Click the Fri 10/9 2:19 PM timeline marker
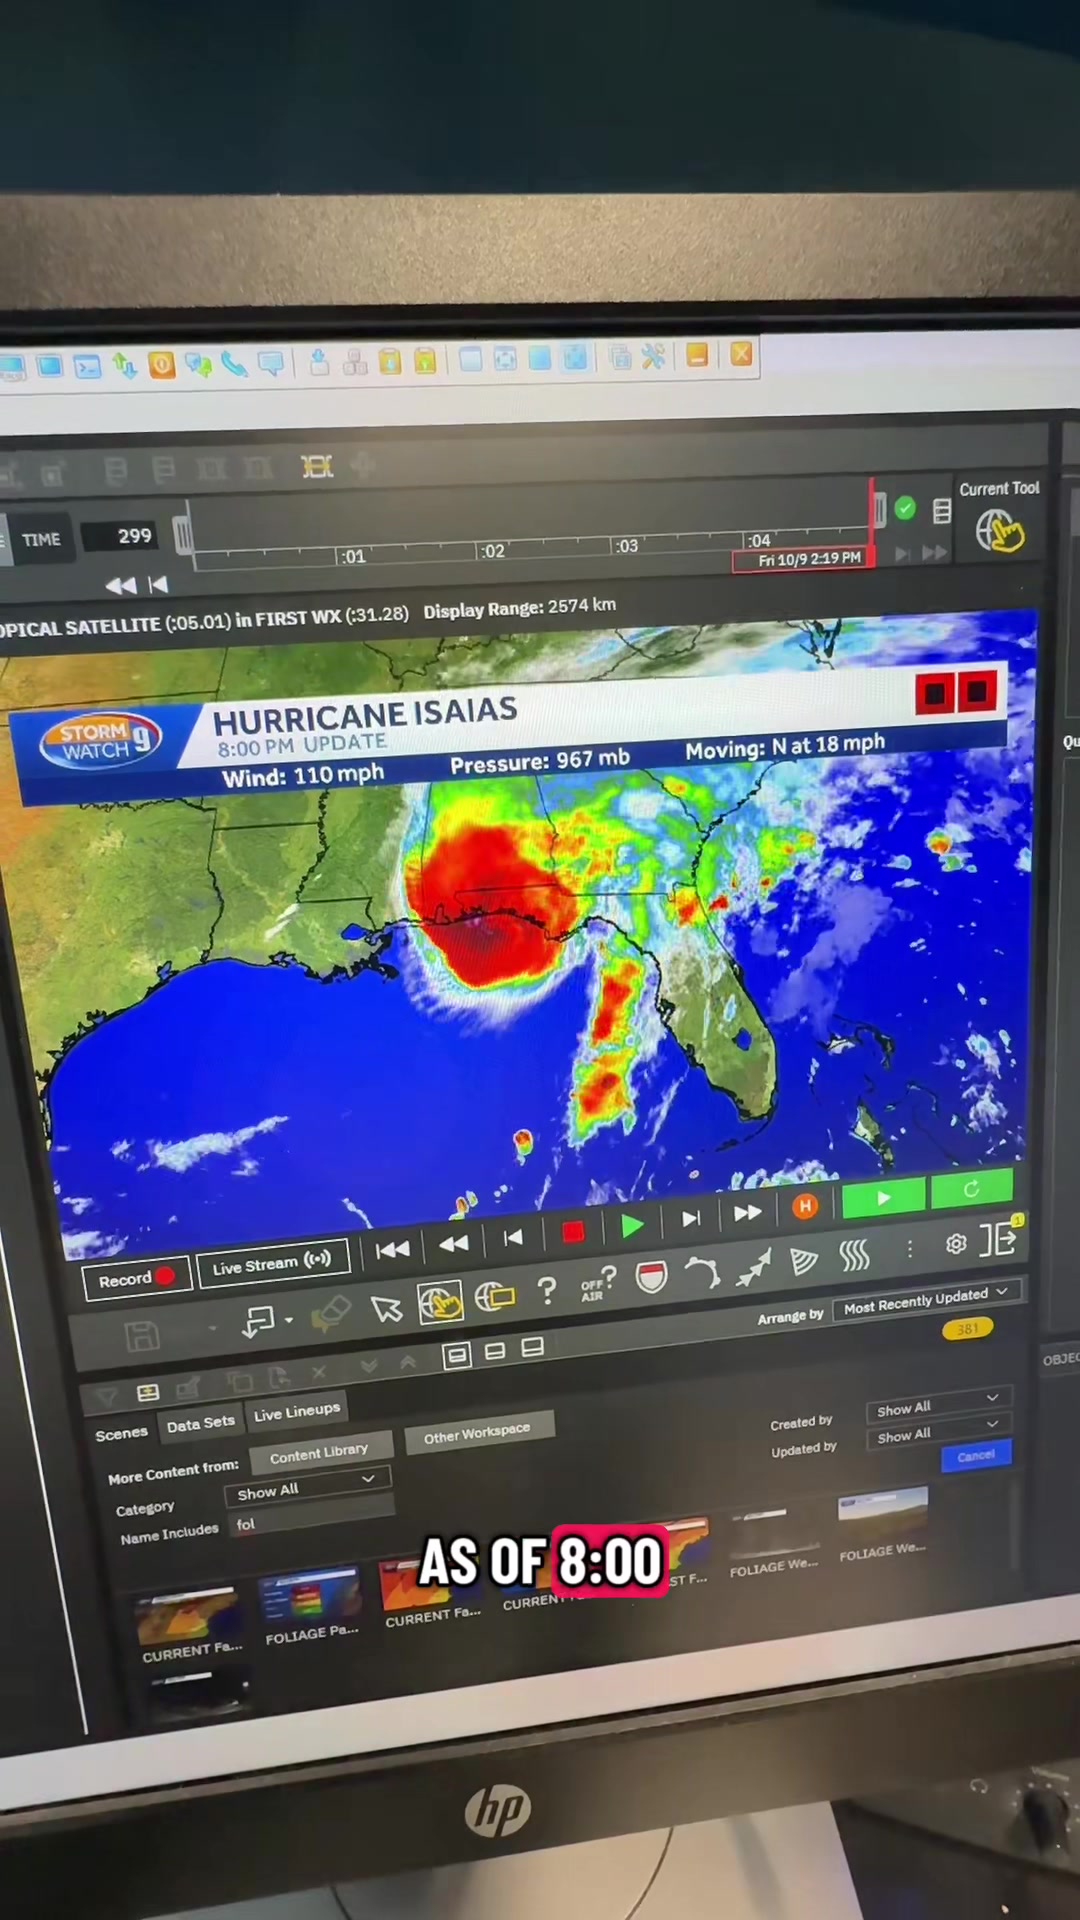The image size is (1080, 1920). point(804,559)
